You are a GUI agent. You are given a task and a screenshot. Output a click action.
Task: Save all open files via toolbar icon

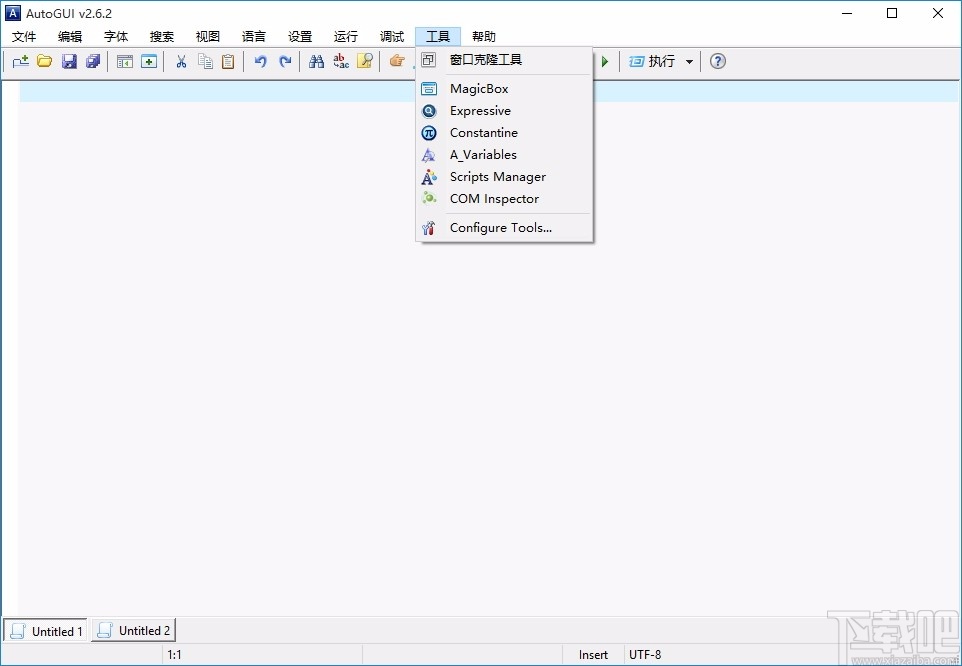(x=93, y=61)
